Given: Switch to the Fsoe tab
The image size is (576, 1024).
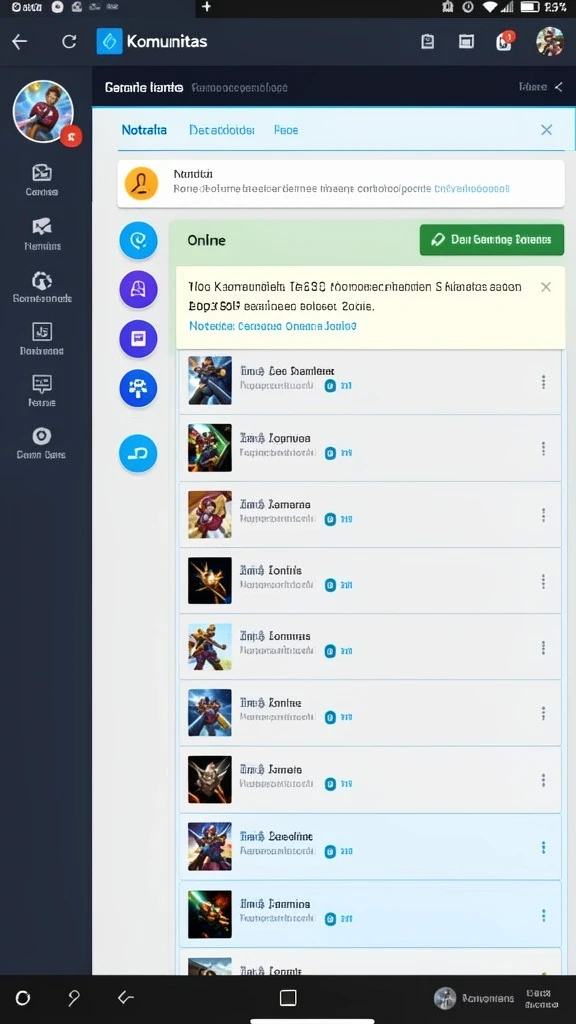Looking at the screenshot, I should click(286, 130).
